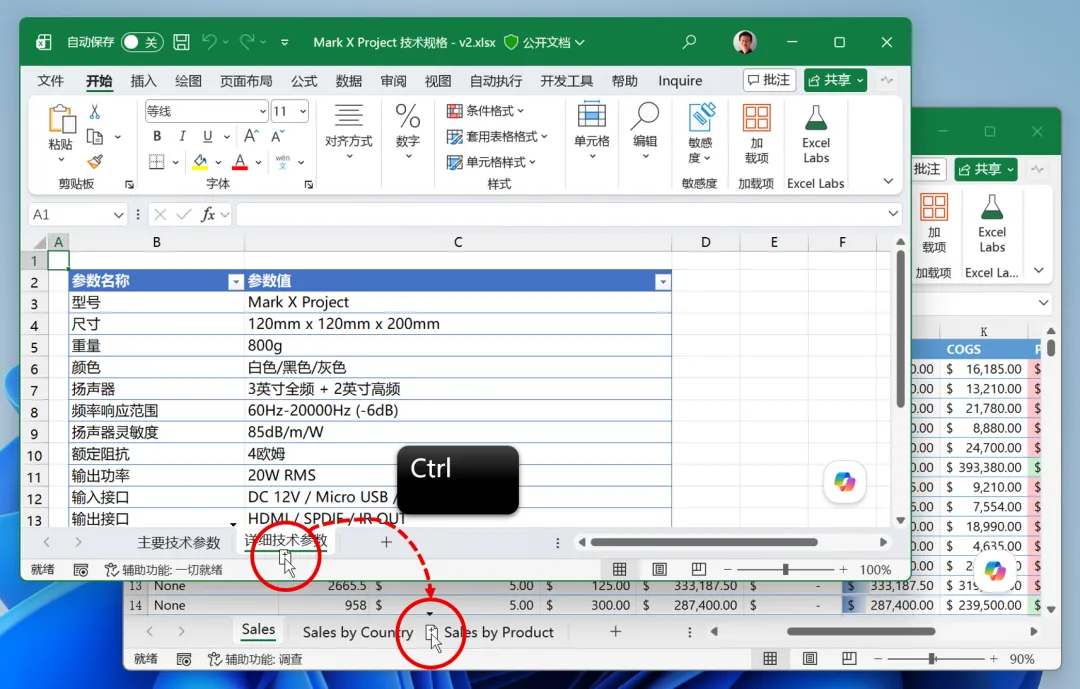Click the 共享 share button in front window
1080x689 pixels.
pos(835,80)
